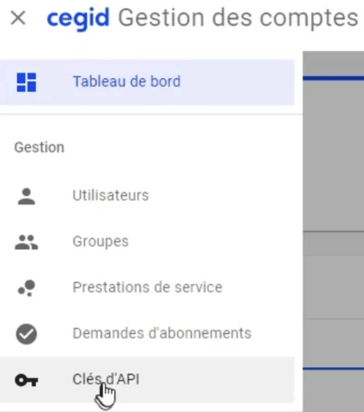Click the single person Utilisateurs icon
The image size is (364, 412).
[26, 196]
